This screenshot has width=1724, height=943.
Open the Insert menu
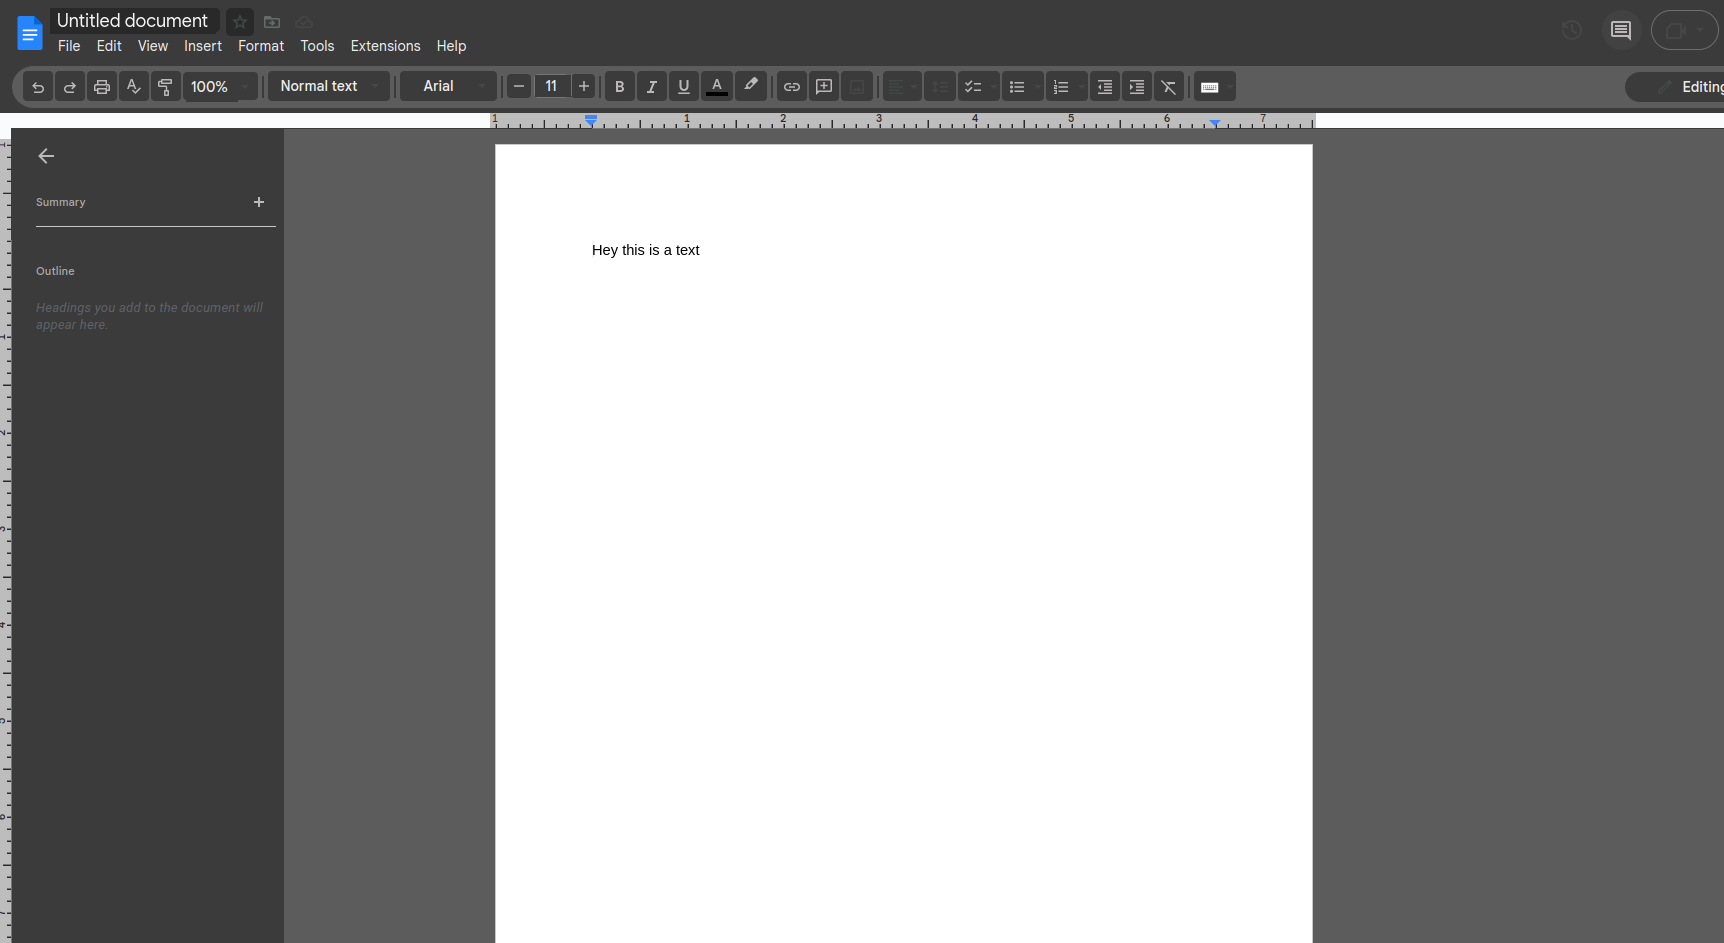[x=203, y=46]
